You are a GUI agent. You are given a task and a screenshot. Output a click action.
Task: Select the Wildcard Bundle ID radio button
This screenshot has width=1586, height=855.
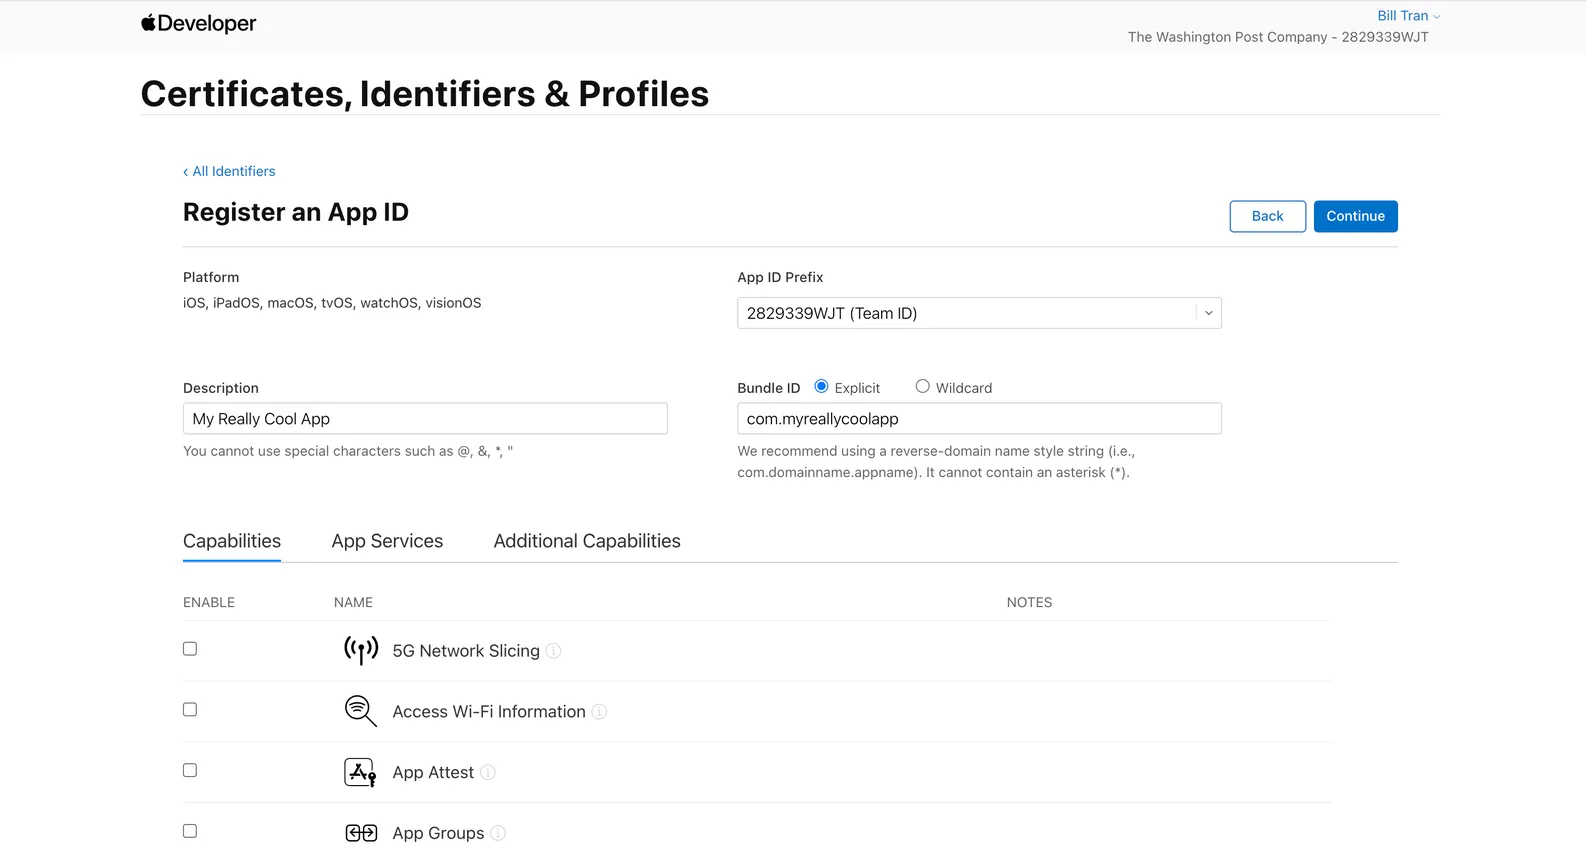(922, 386)
